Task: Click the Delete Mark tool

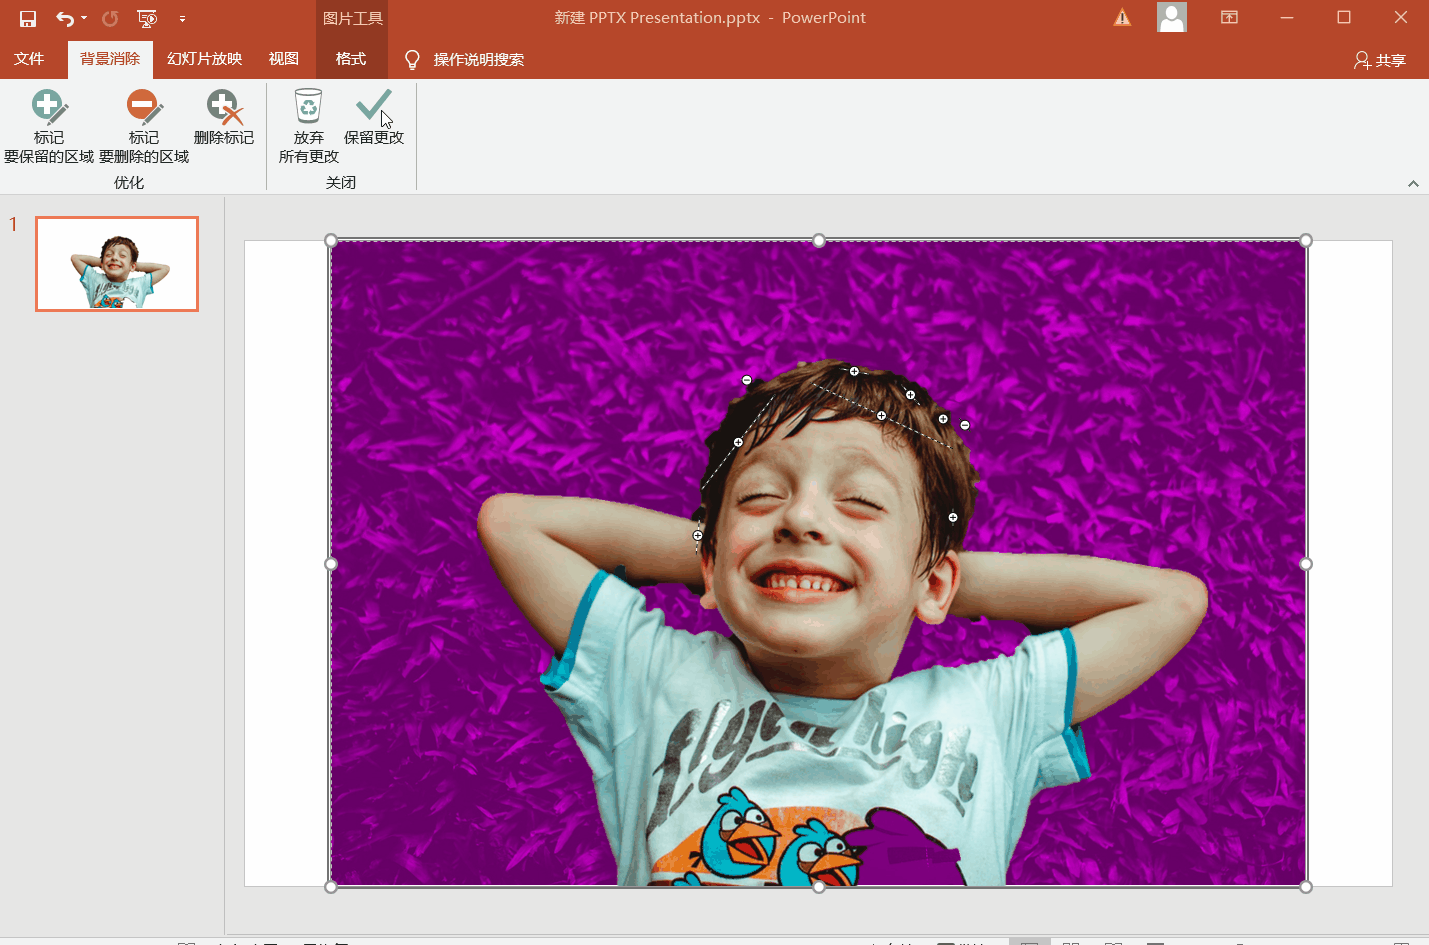Action: pos(223,117)
